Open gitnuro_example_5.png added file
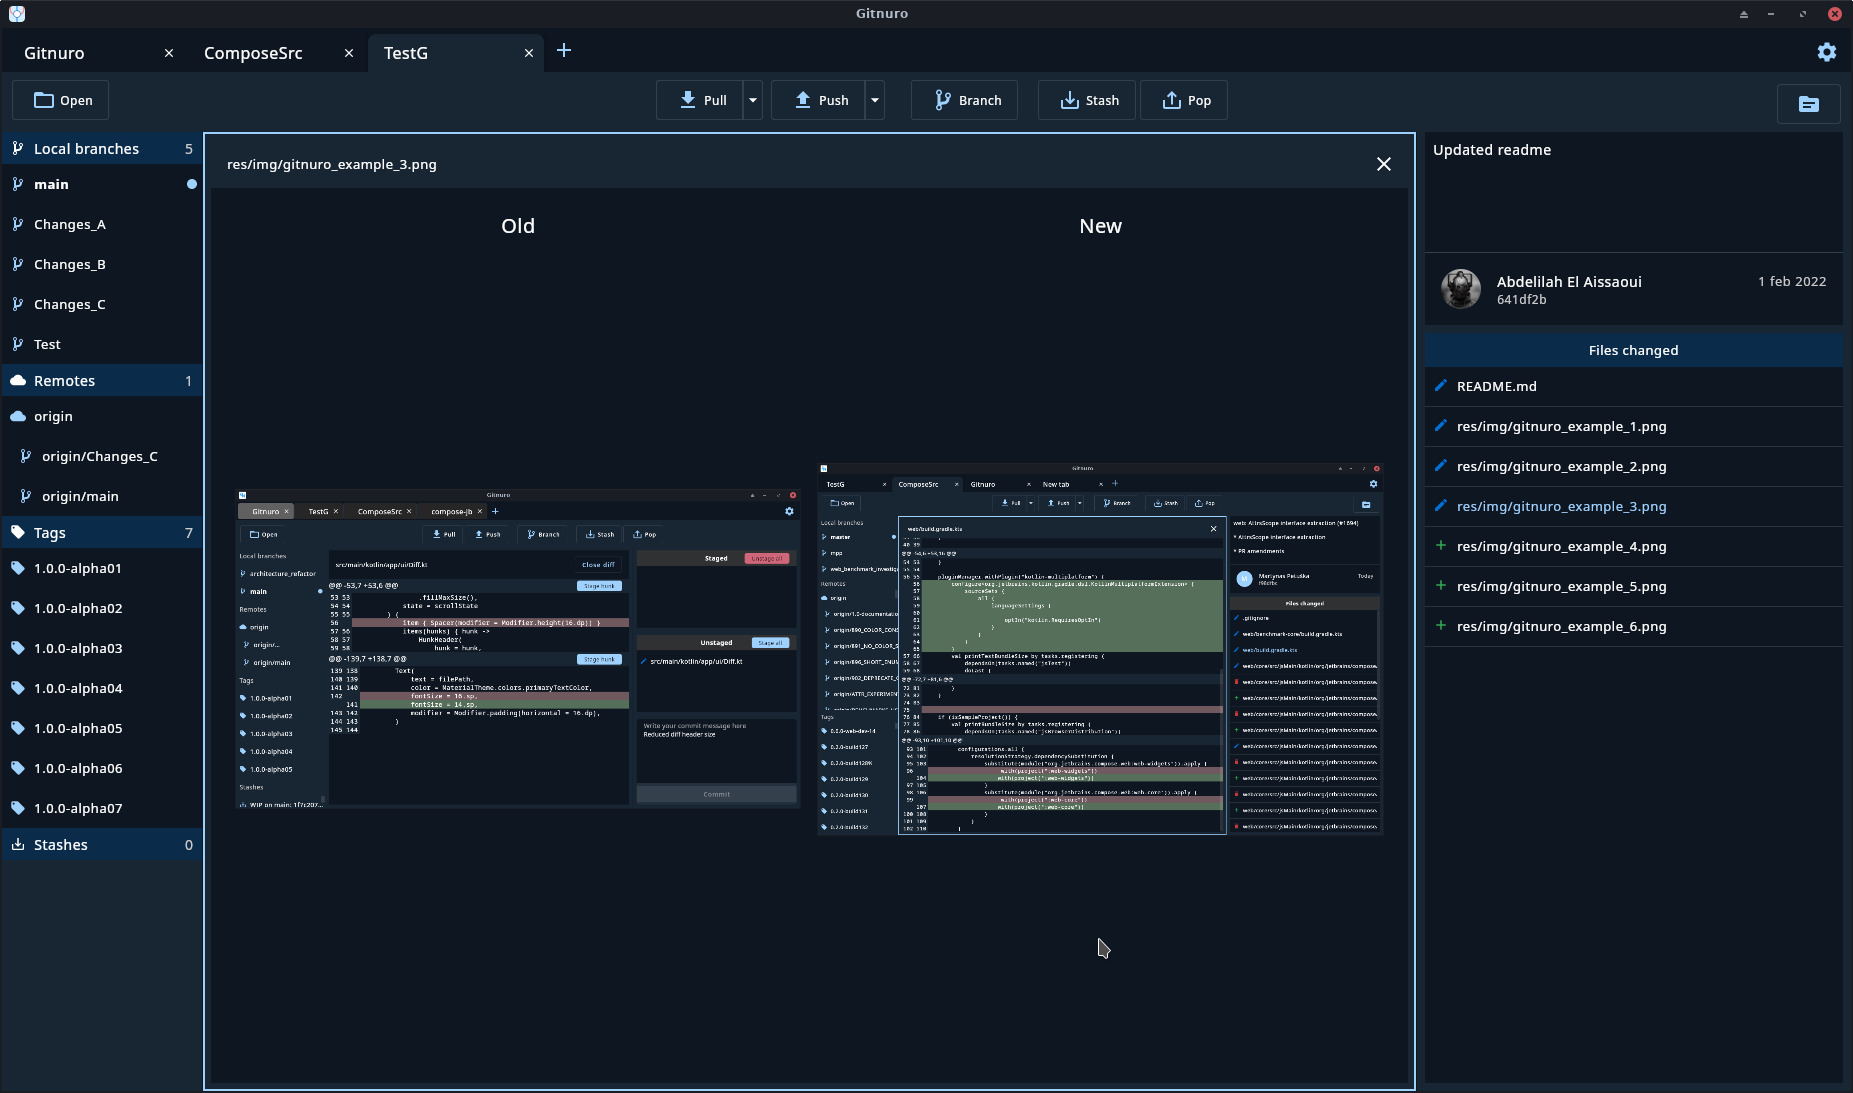The image size is (1853, 1093). pos(1633,586)
